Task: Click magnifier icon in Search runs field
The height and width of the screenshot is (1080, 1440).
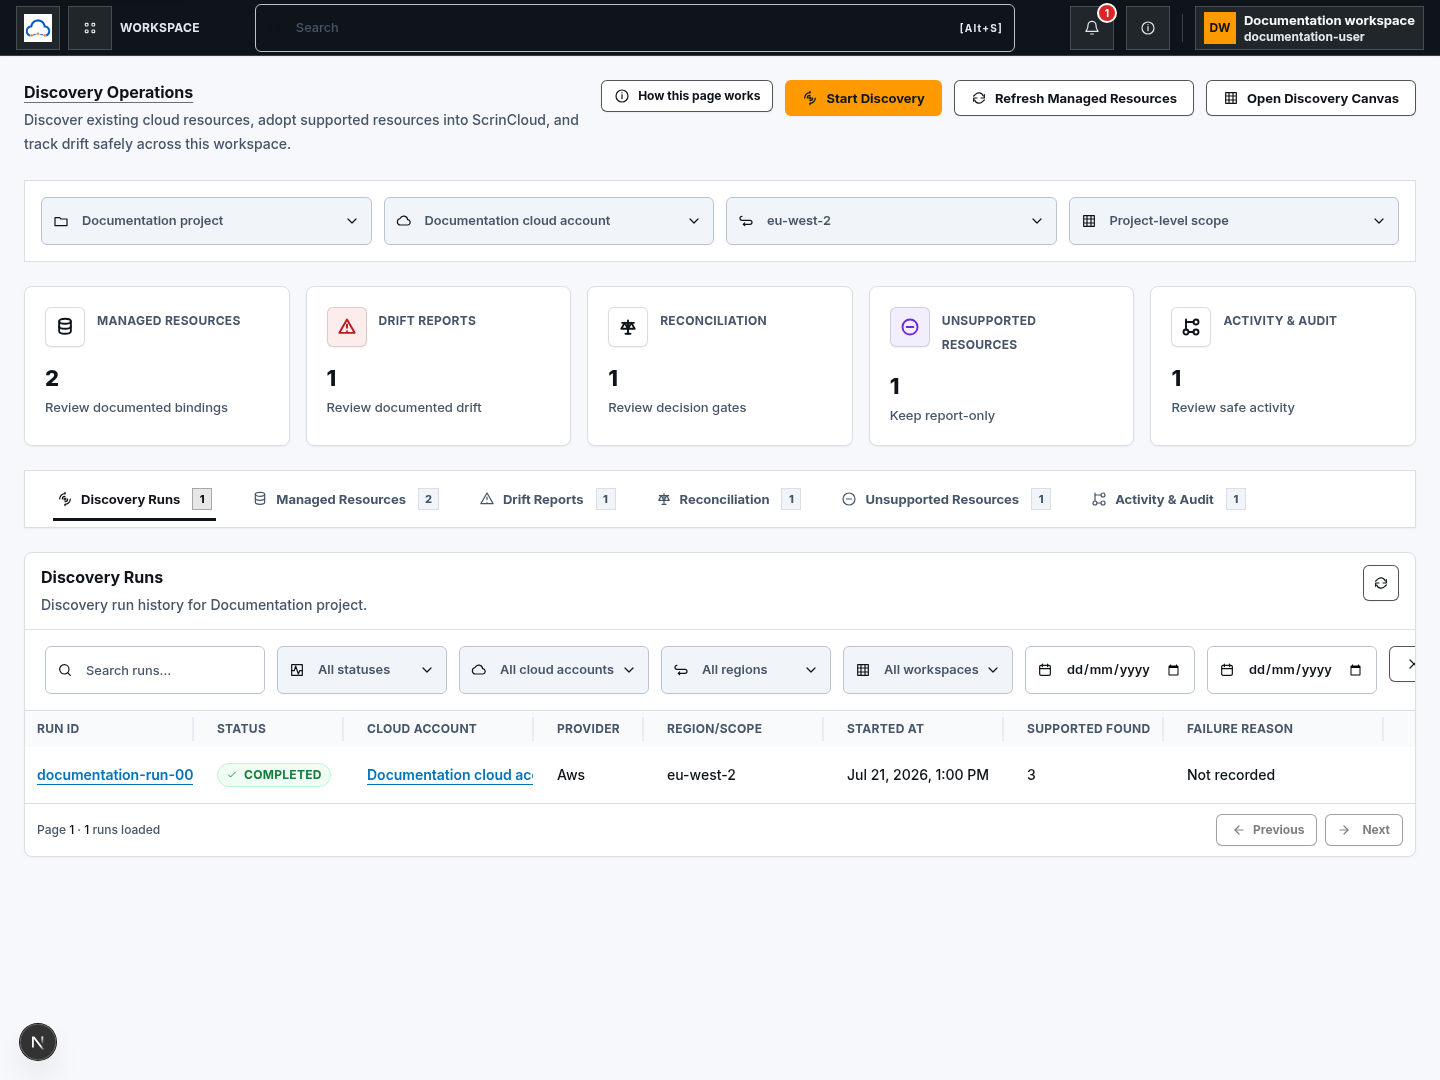Action: click(x=65, y=670)
